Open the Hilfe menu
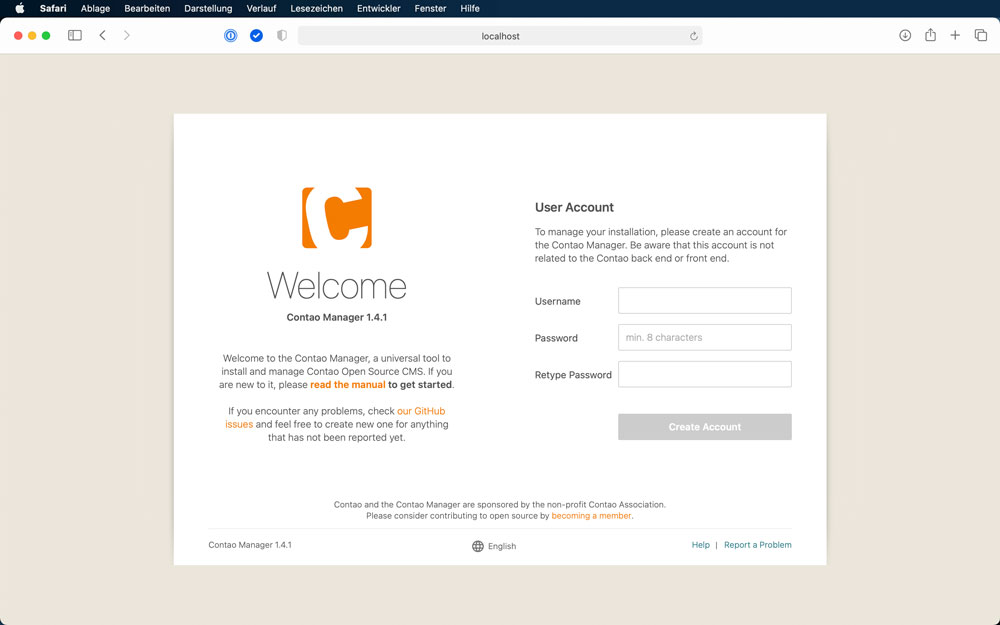 470,8
